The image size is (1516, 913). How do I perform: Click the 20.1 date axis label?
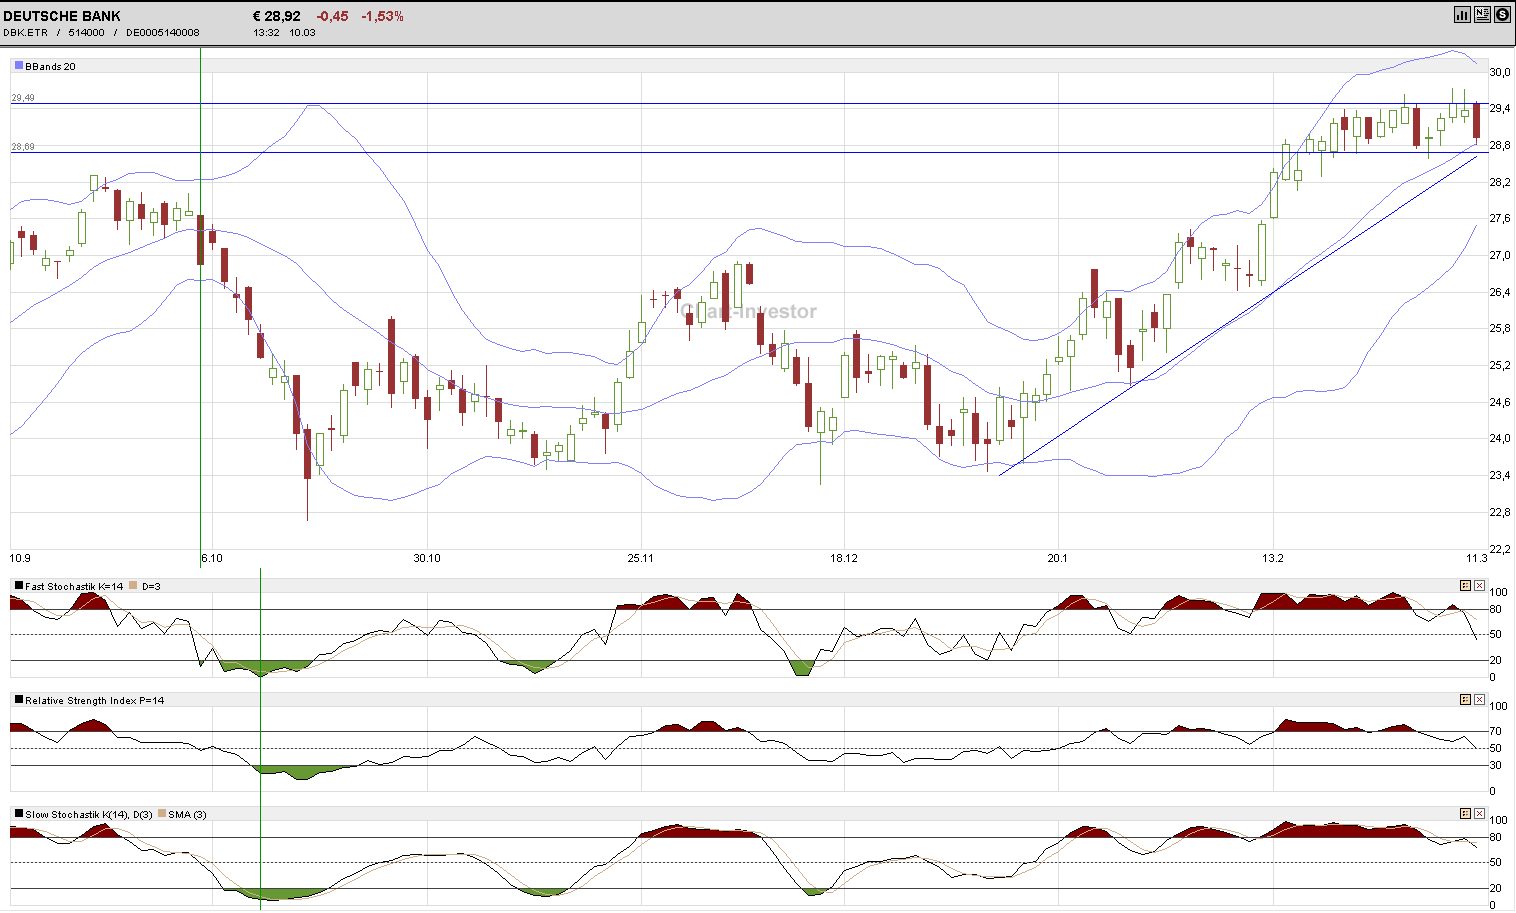(x=1058, y=558)
